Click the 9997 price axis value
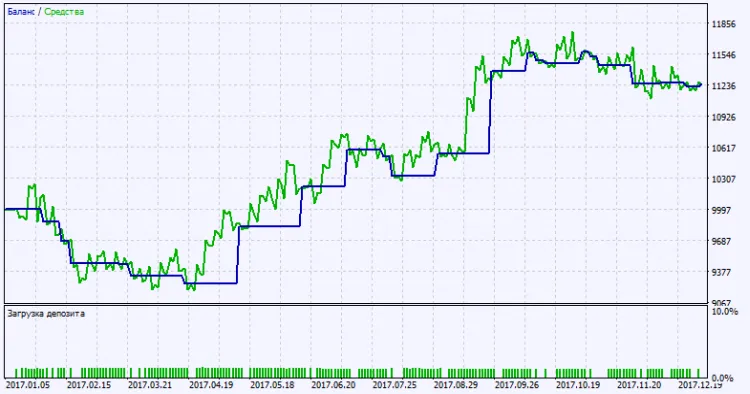 (722, 210)
